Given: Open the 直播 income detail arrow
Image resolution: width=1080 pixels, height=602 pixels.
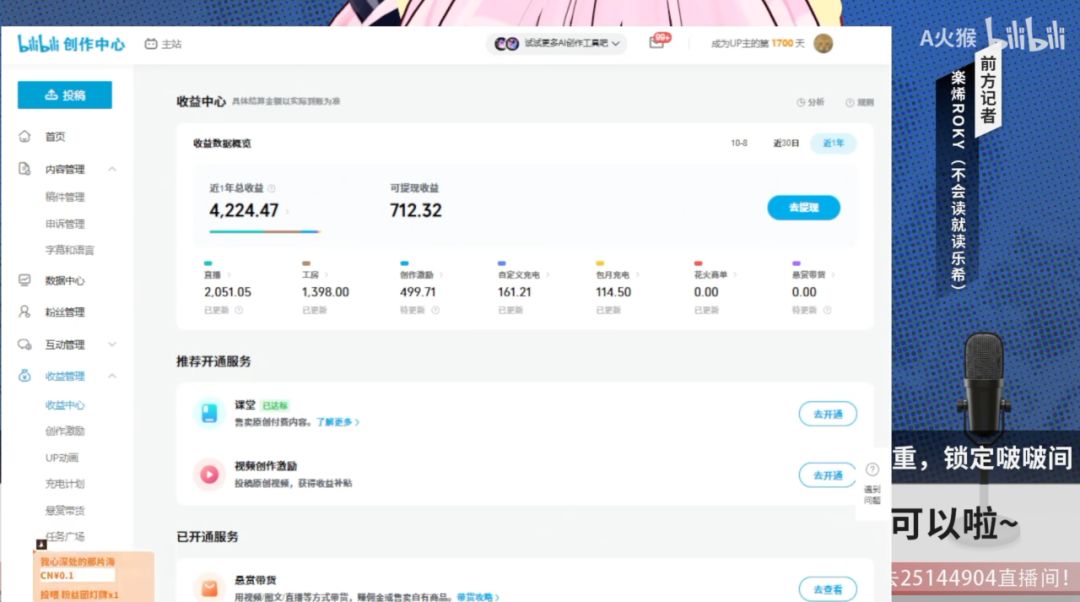Looking at the screenshot, I should (229, 275).
